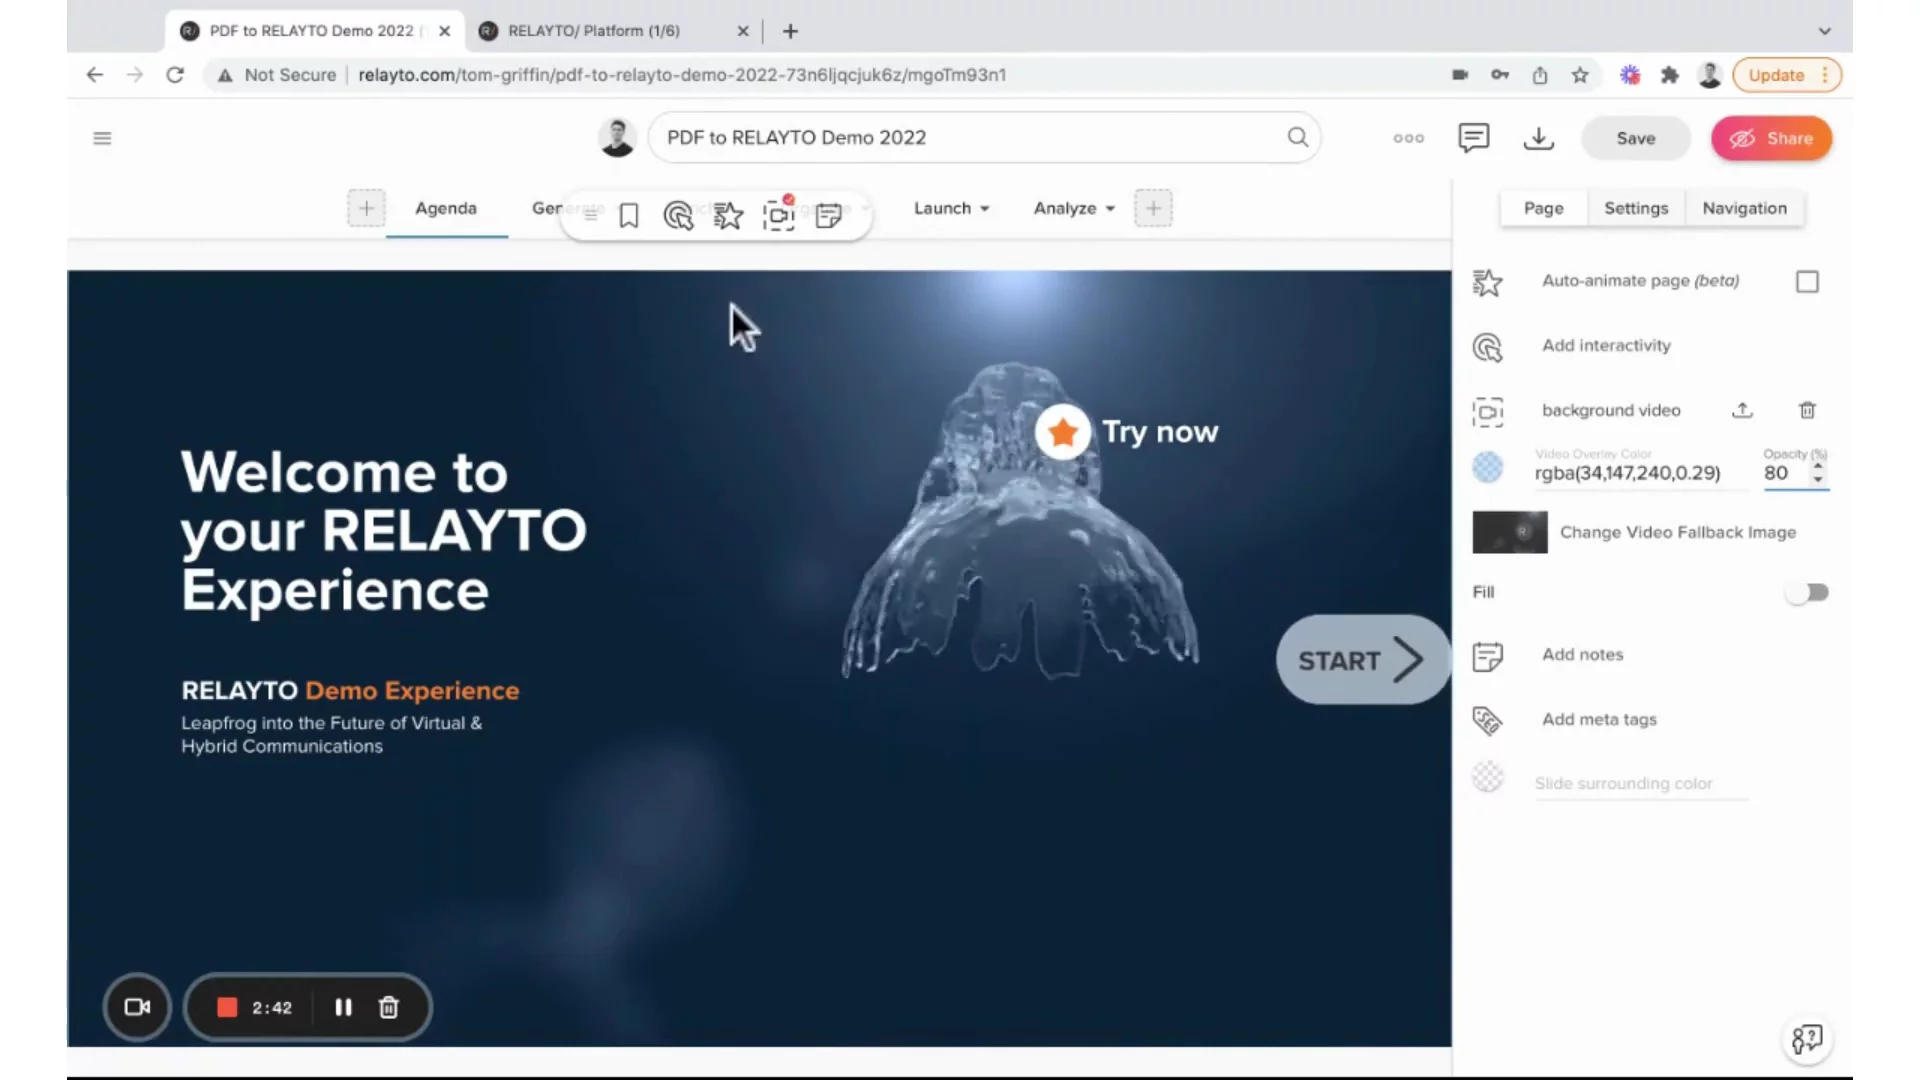Click the background video icon in floating toolbar
Screen dimensions: 1920x1080
(x=778, y=215)
